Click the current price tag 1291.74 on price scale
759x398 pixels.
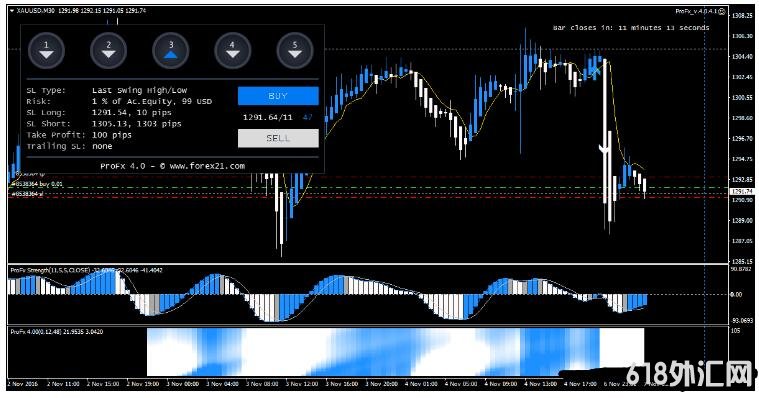[741, 192]
